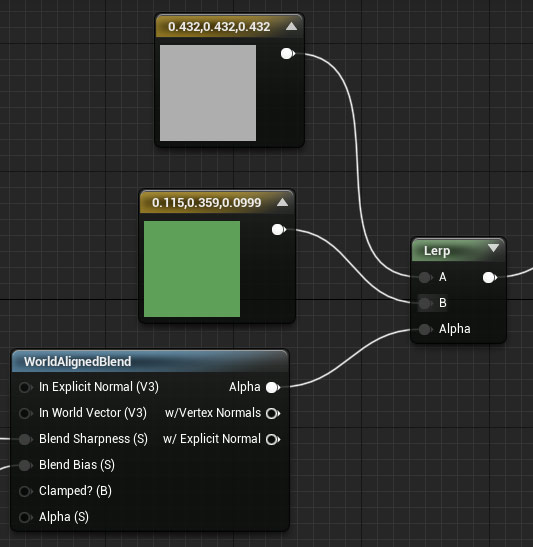
Task: Click the Lerp node's B input pin
Action: (x=425, y=303)
